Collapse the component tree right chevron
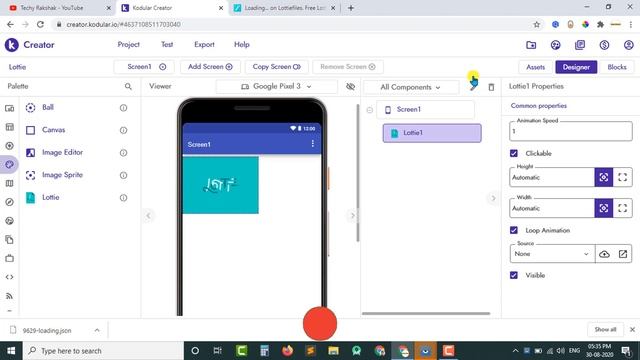This screenshot has width=640, height=360. (x=353, y=215)
